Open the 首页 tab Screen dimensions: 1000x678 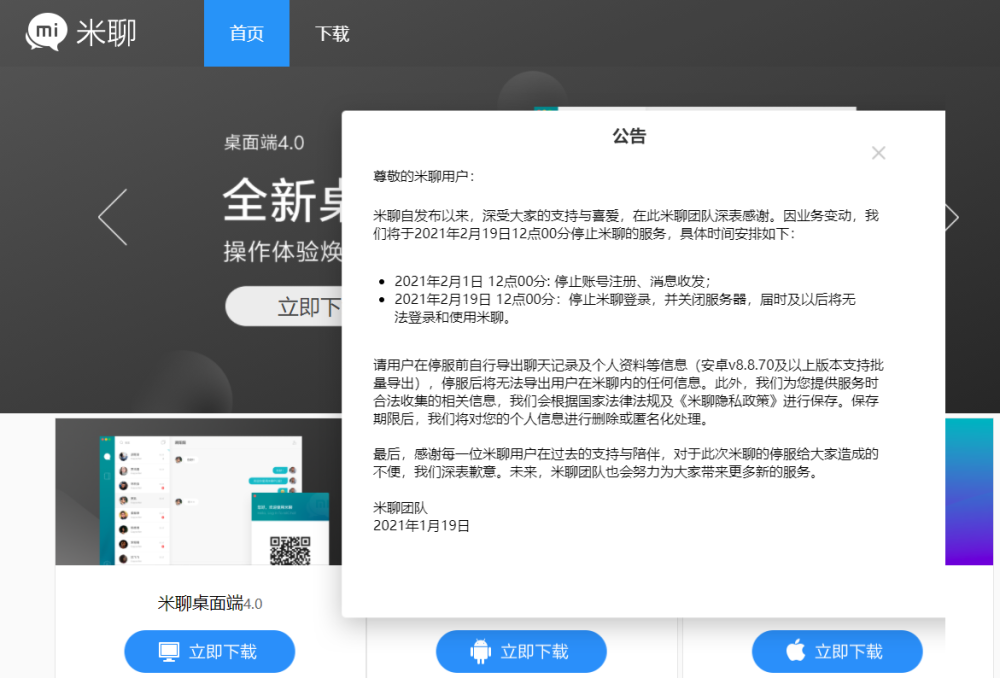point(246,33)
